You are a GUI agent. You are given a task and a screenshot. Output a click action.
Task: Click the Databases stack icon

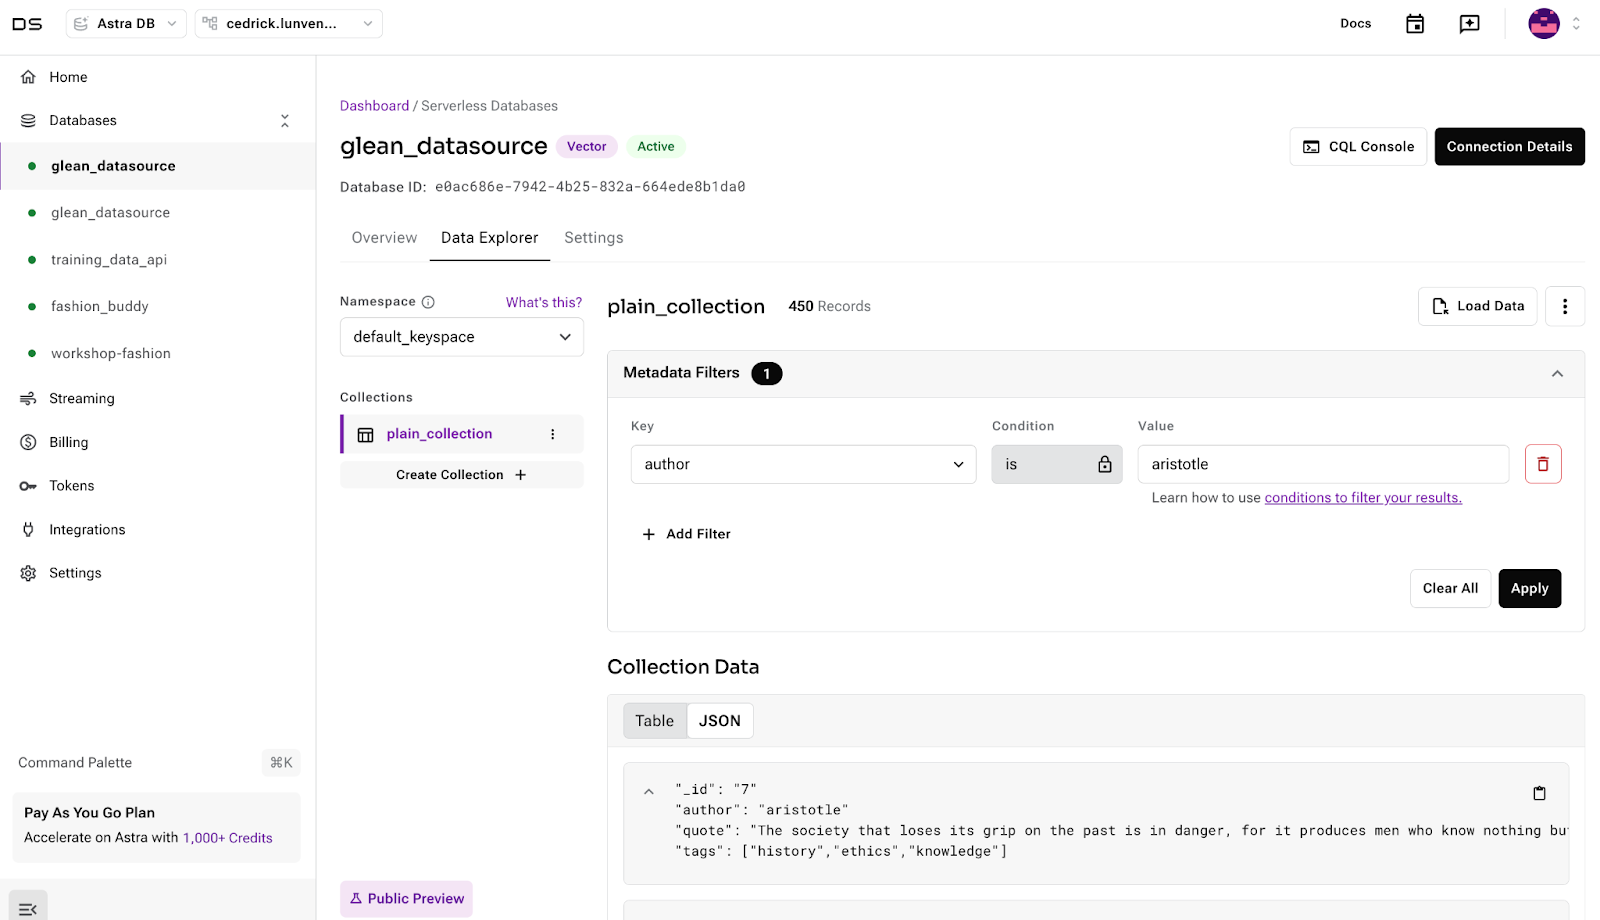(x=28, y=121)
